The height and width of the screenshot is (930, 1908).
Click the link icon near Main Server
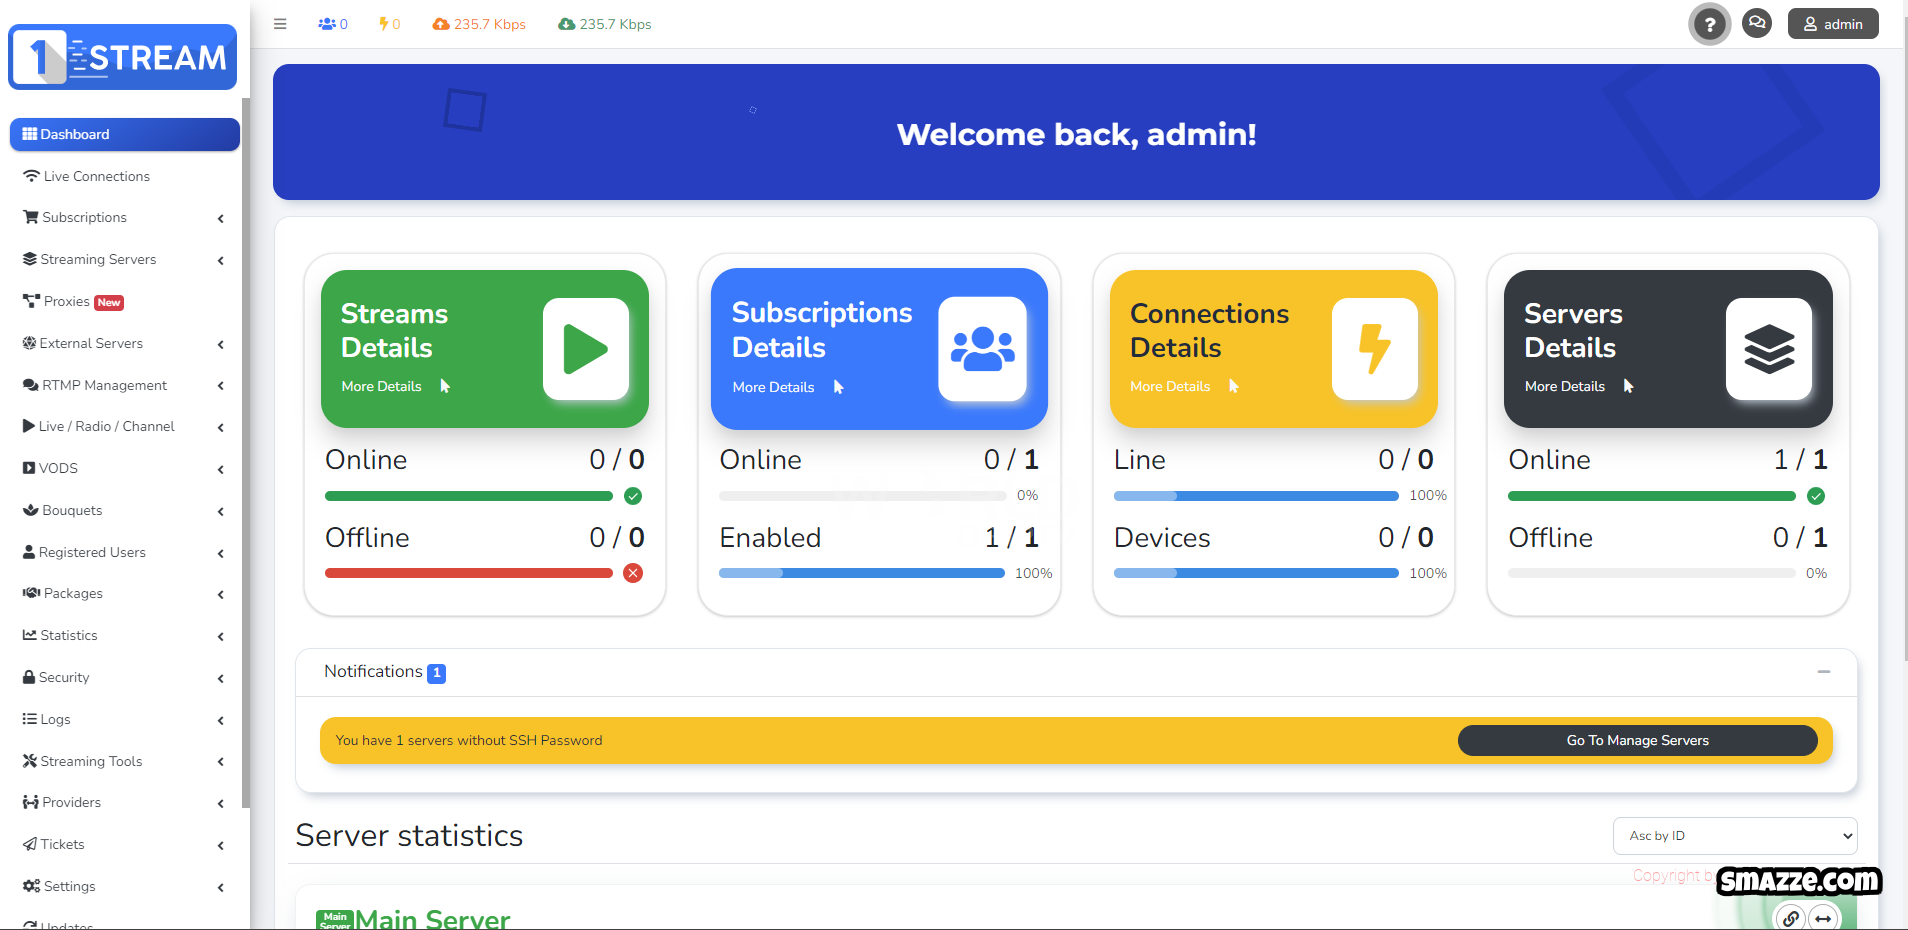pyautogui.click(x=1790, y=917)
